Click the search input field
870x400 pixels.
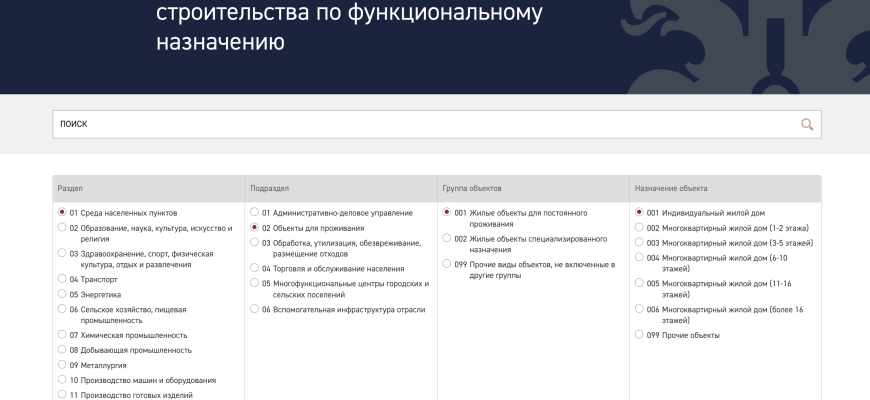(420, 124)
